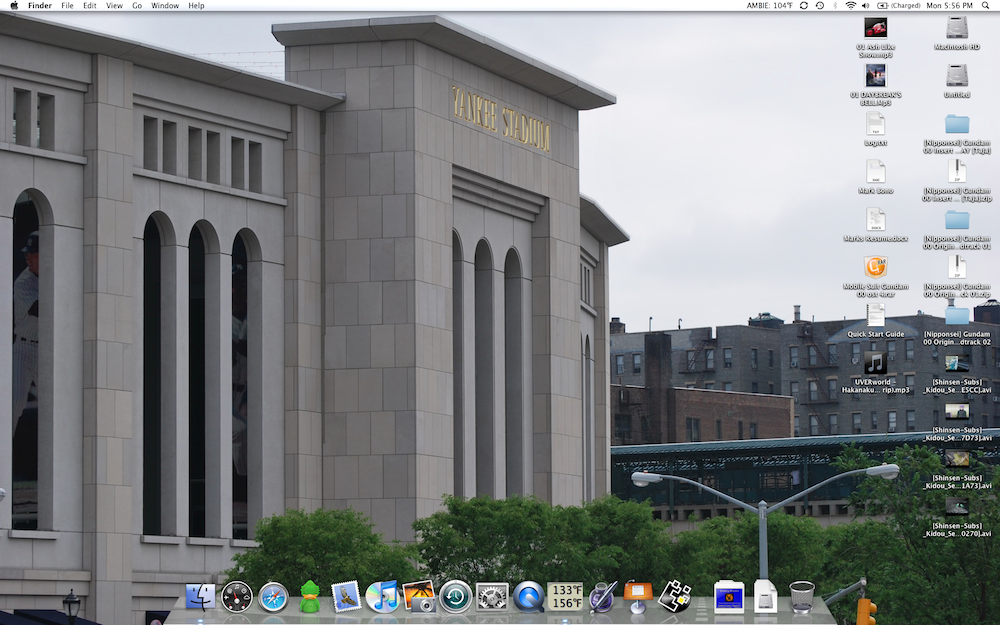Select Marks Resume.docx on desktop
Viewport: 1000px width, 625px height.
pos(876,219)
